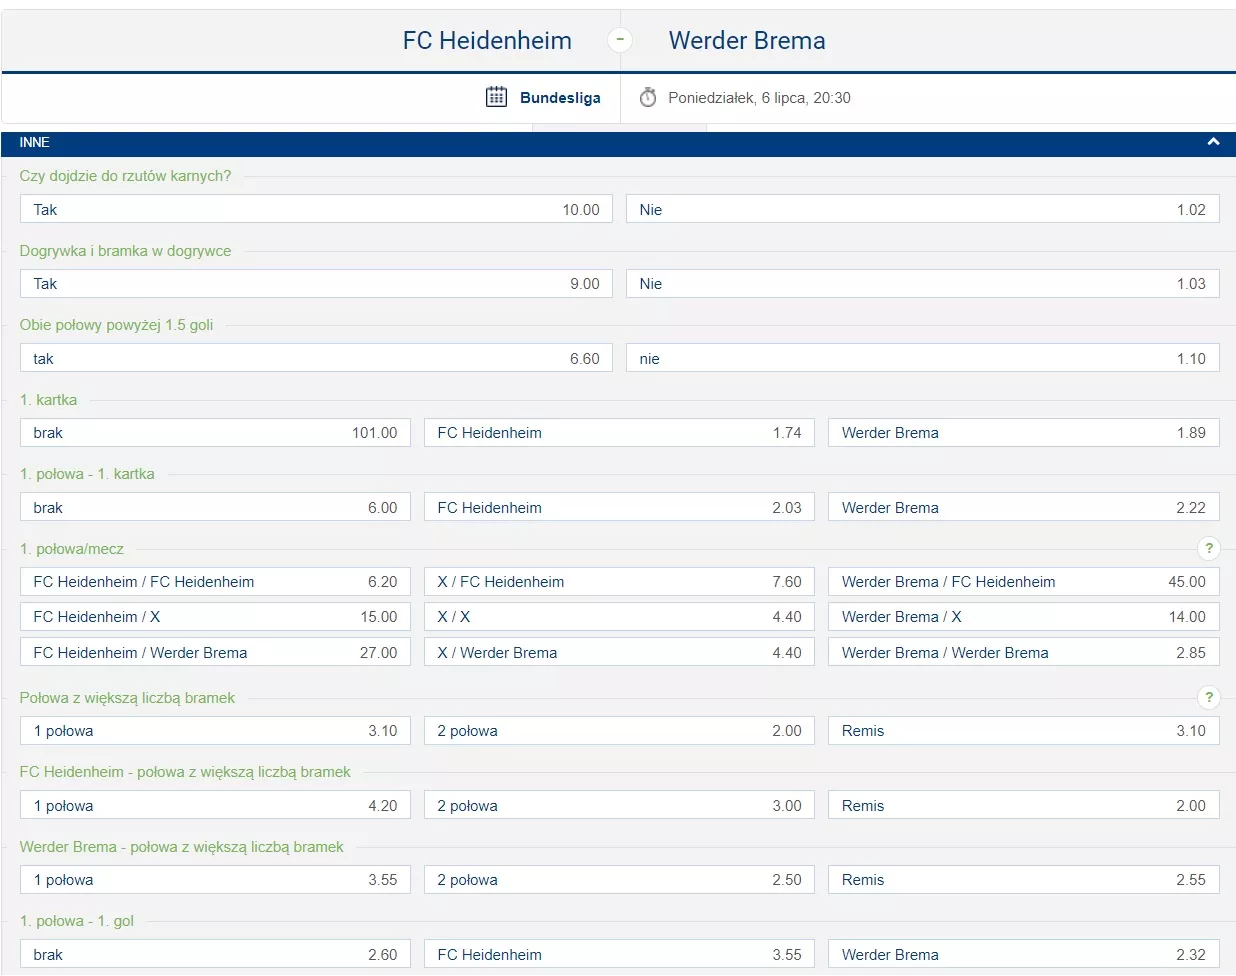Select tak at 6.60 for both halves over 1.5
The height and width of the screenshot is (976, 1236).
(x=316, y=358)
